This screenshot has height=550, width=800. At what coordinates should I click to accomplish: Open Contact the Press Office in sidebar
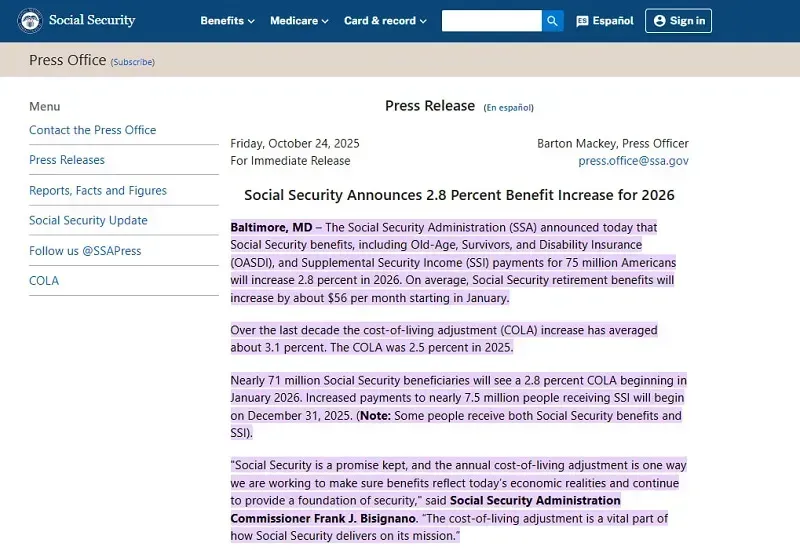tap(92, 130)
